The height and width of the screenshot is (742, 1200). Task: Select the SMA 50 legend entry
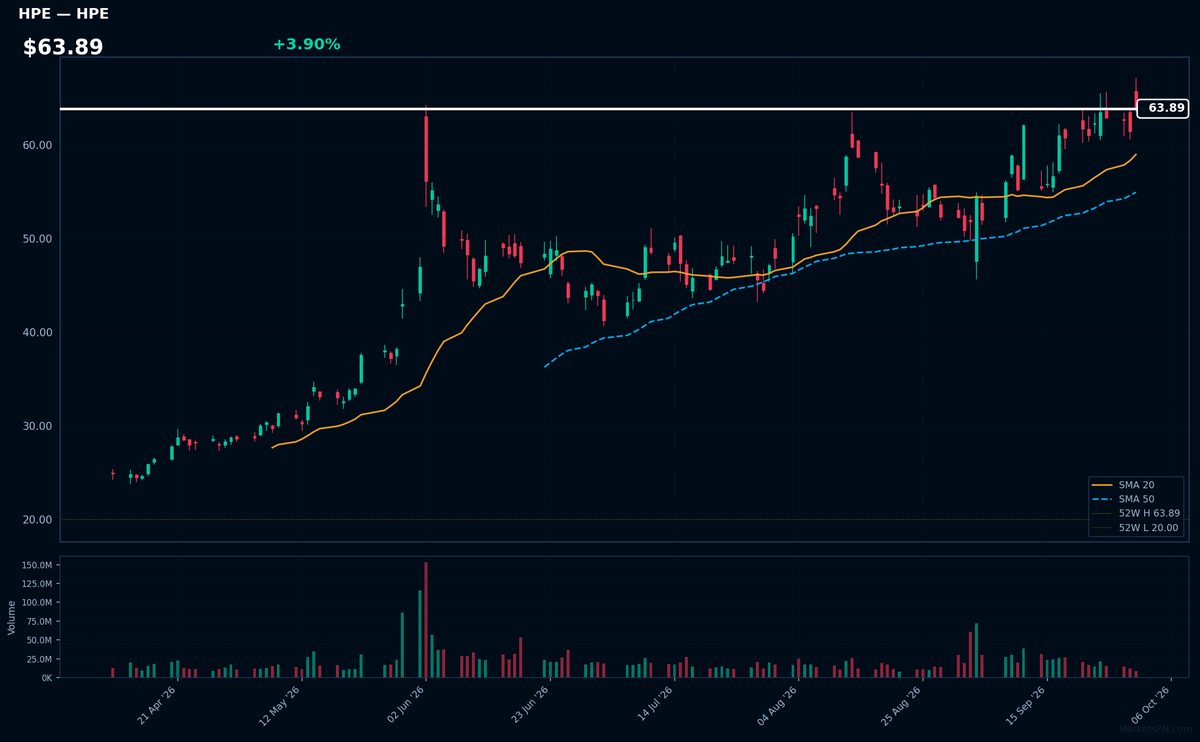(1136, 499)
